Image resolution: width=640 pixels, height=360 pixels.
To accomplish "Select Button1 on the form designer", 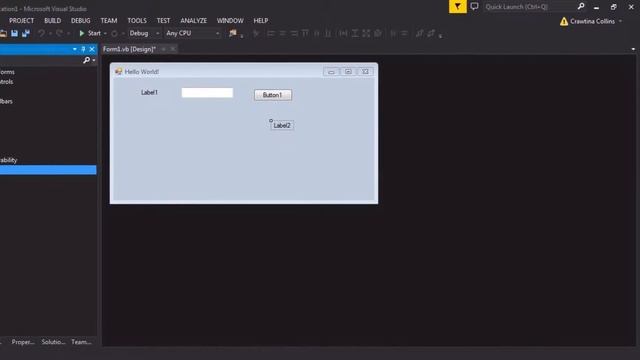I will point(273,95).
